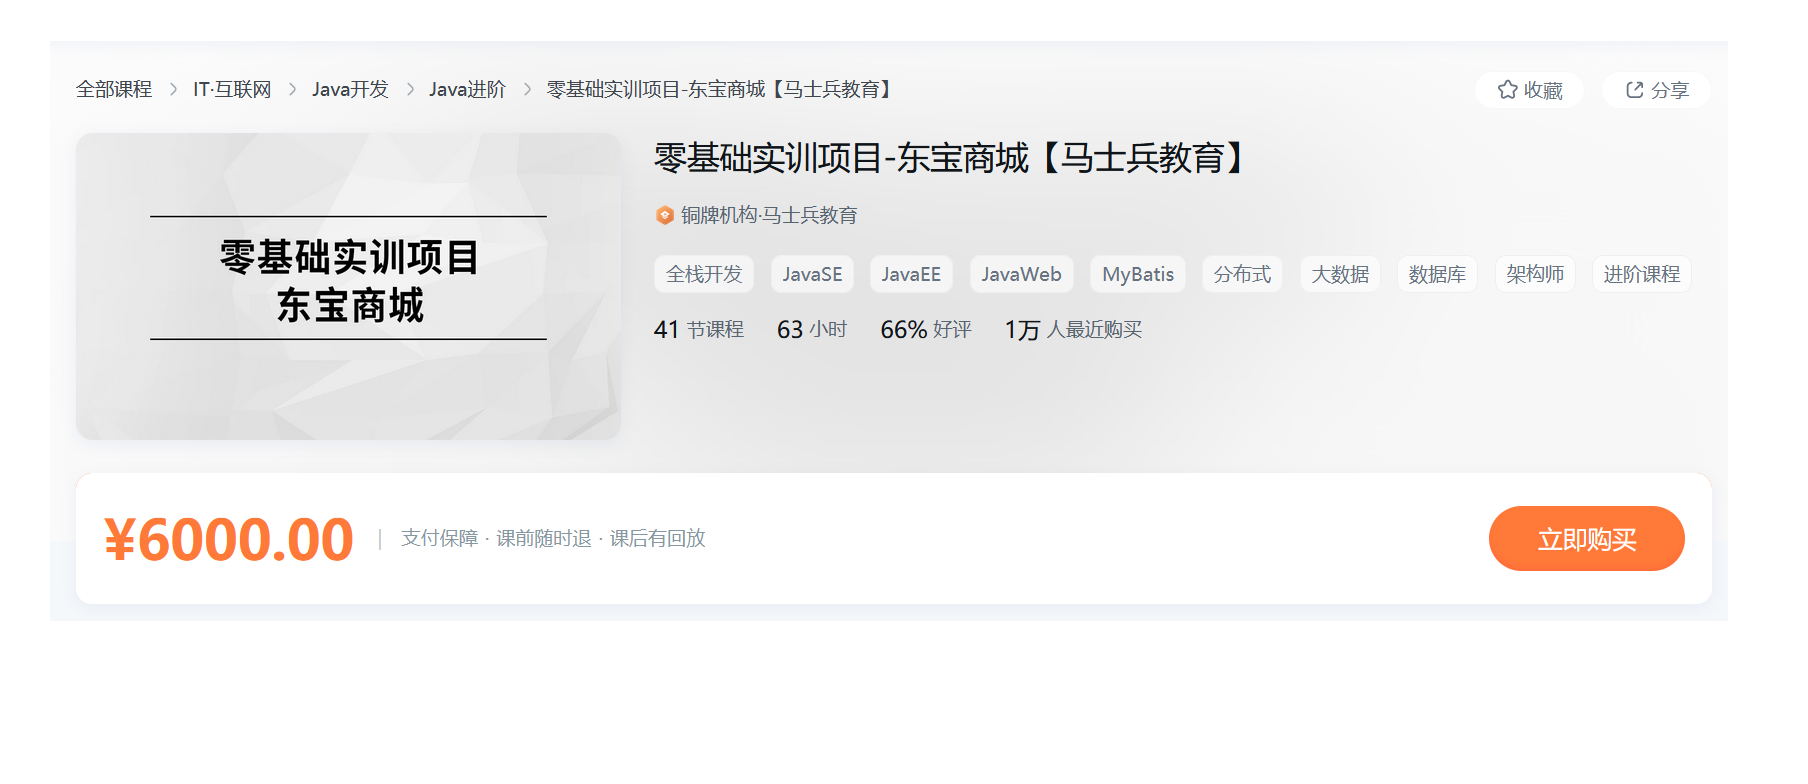Go to the IT·互联网 breadcrumb
This screenshot has height=784, width=1808.
click(232, 89)
